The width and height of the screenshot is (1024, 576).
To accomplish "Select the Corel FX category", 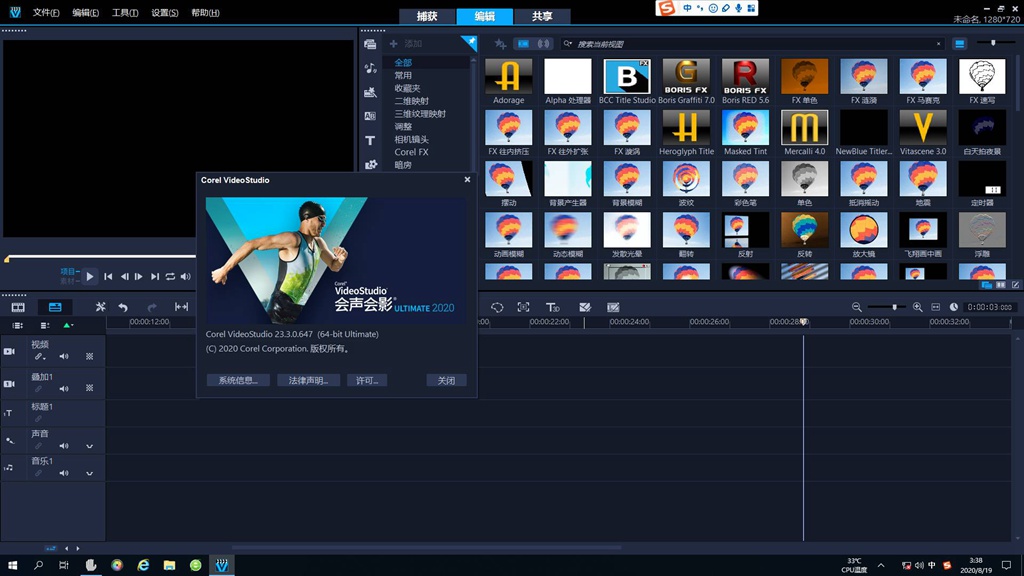I will pyautogui.click(x=411, y=152).
